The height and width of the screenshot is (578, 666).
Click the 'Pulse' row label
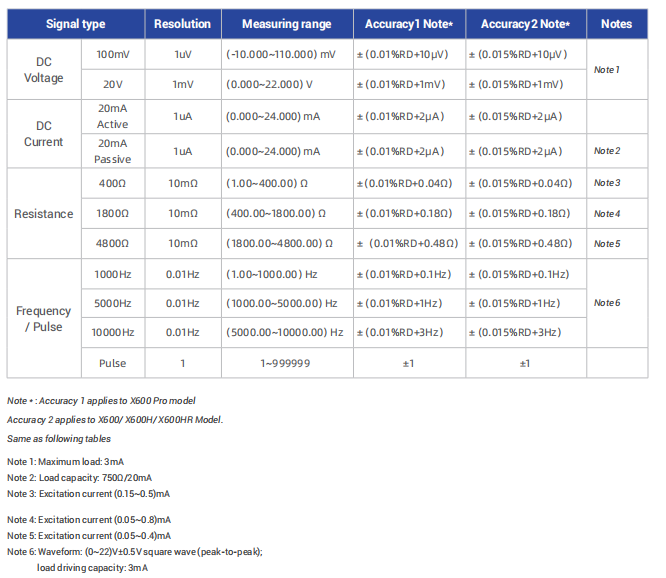point(113,363)
